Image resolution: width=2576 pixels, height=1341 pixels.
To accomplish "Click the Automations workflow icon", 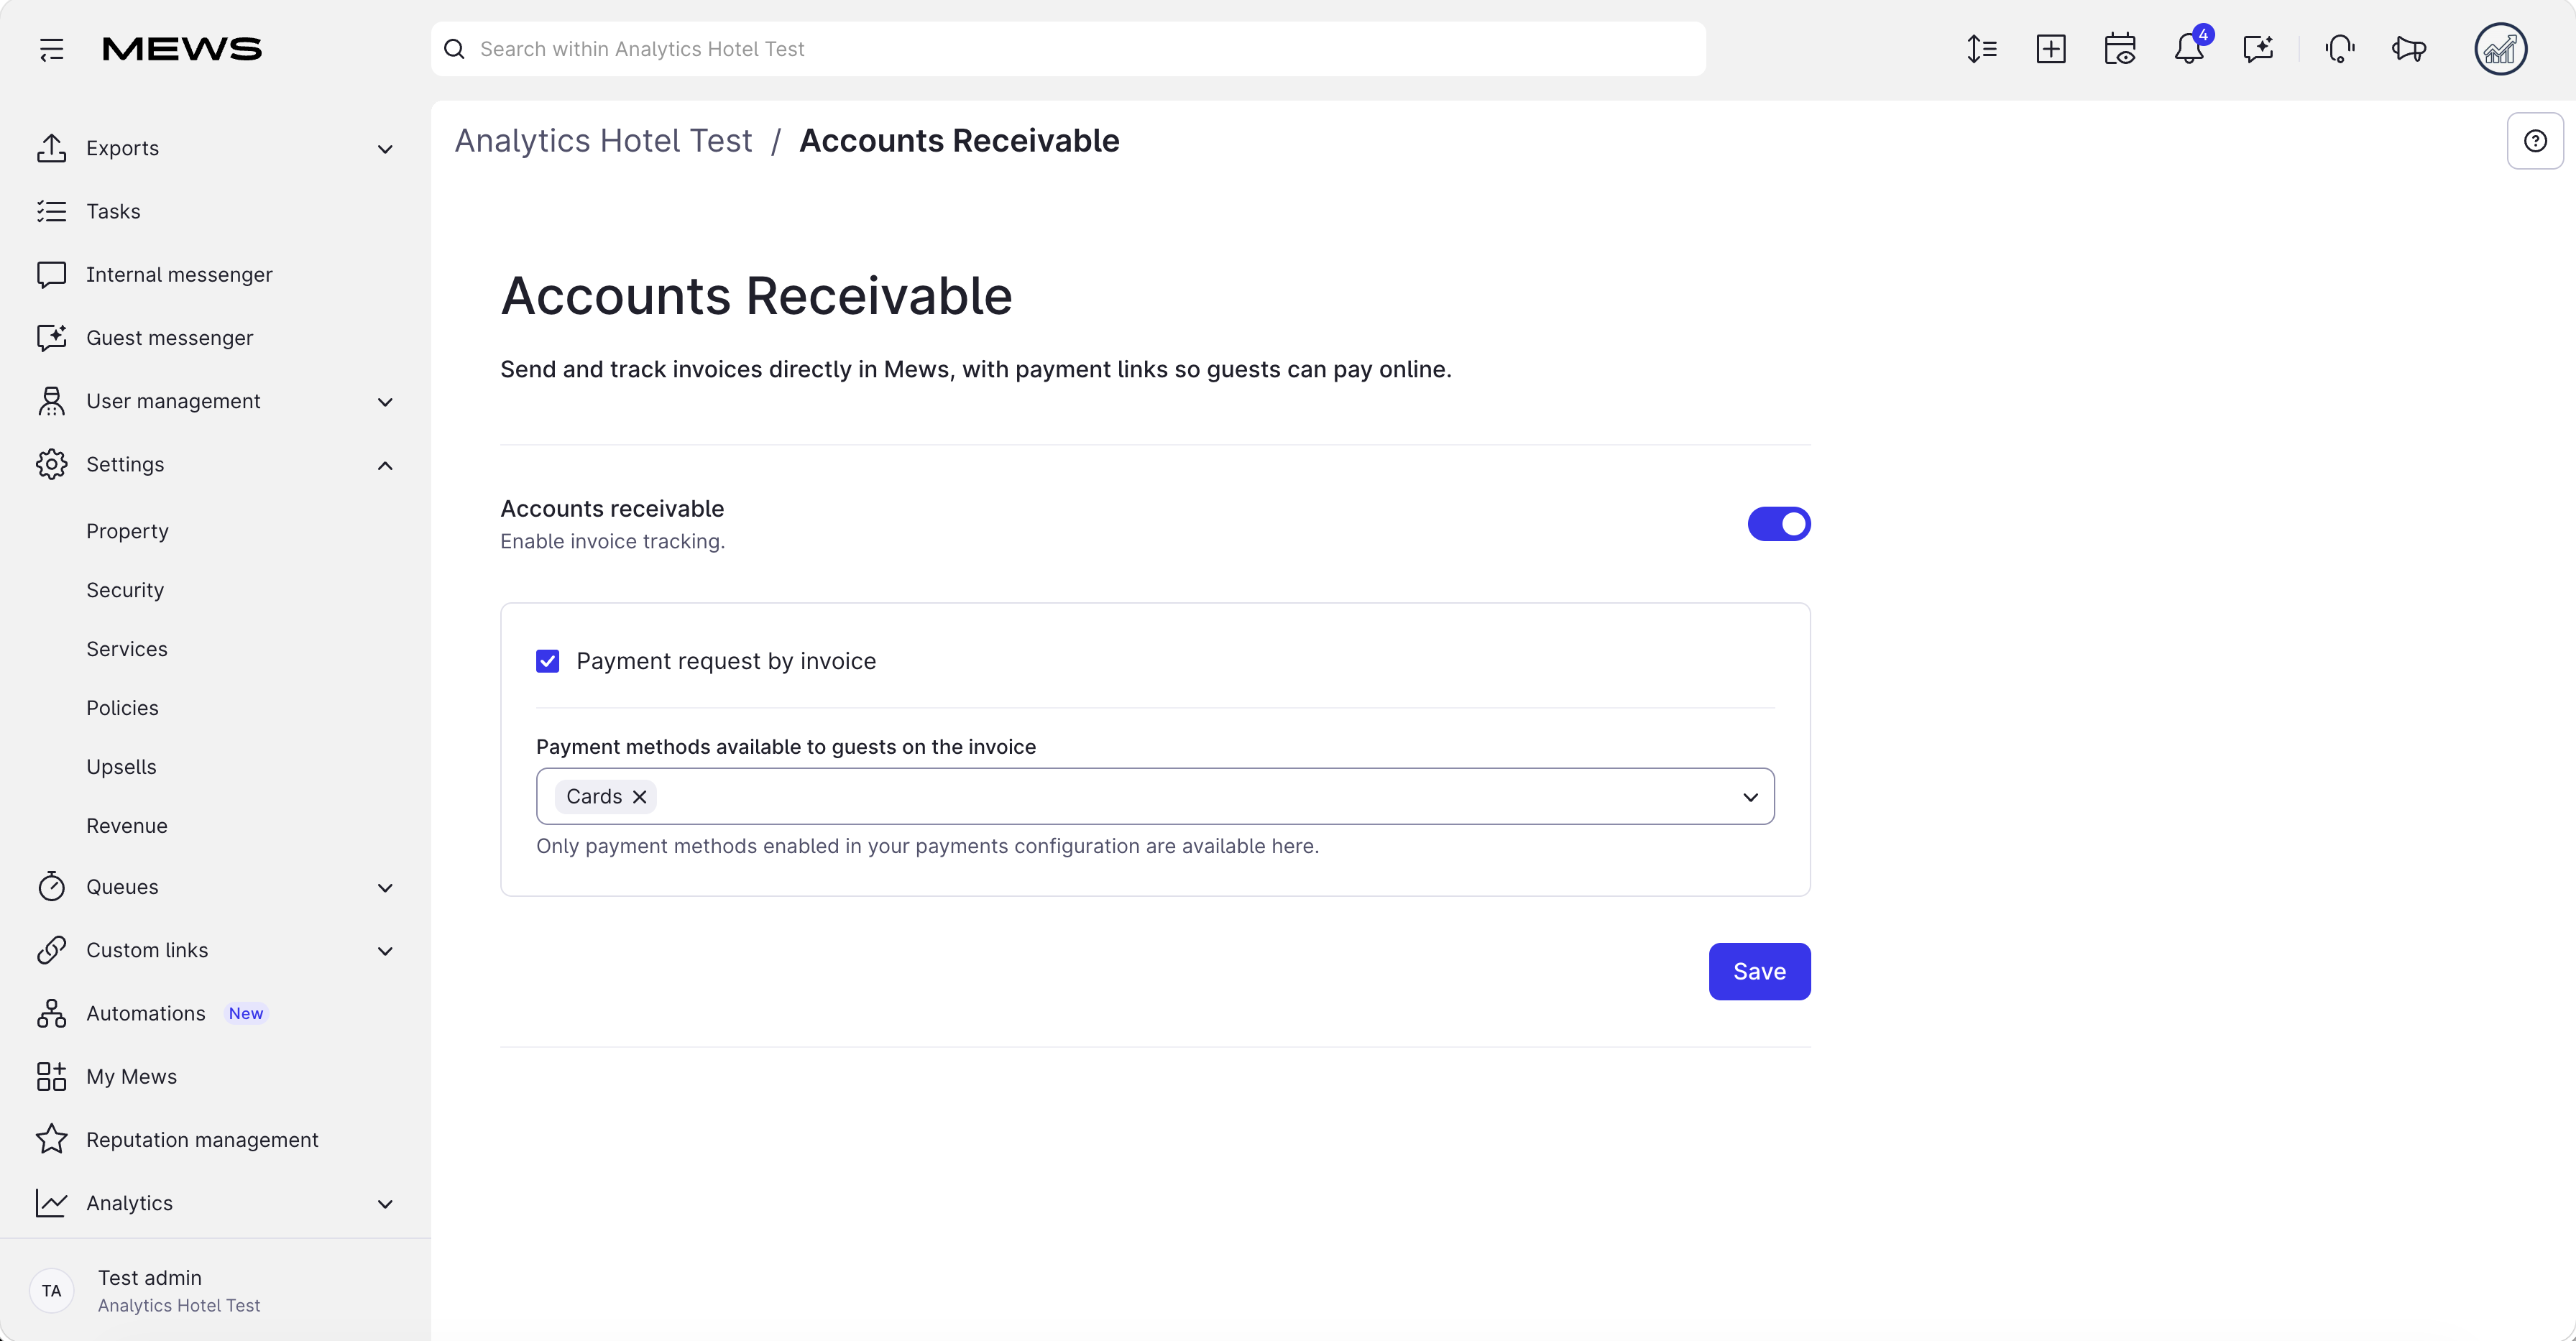I will pyautogui.click(x=51, y=1013).
